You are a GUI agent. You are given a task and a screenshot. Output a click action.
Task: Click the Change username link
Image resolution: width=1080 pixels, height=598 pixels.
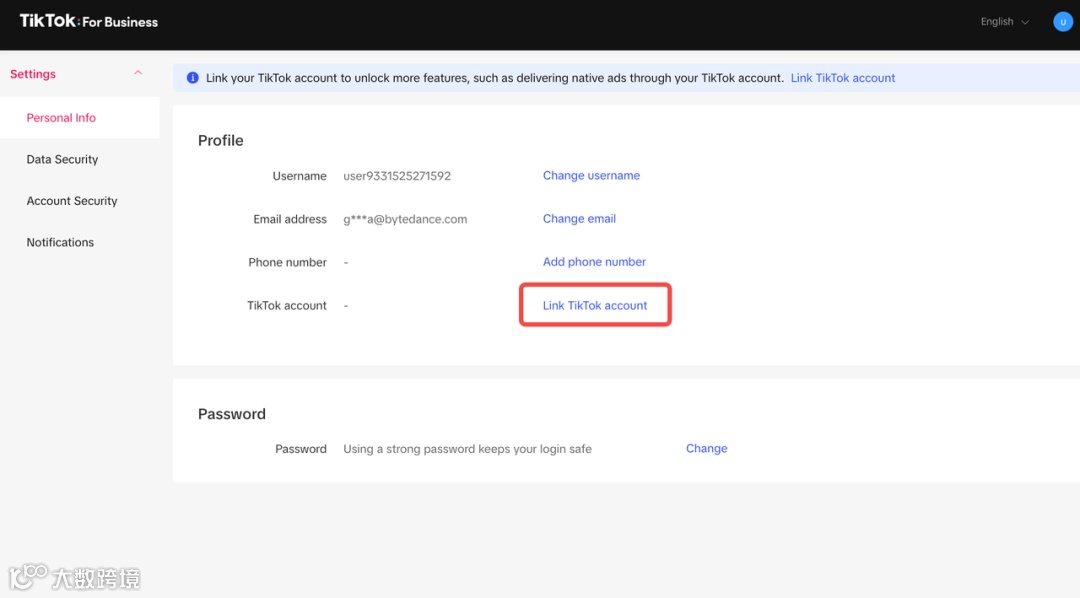pos(591,176)
